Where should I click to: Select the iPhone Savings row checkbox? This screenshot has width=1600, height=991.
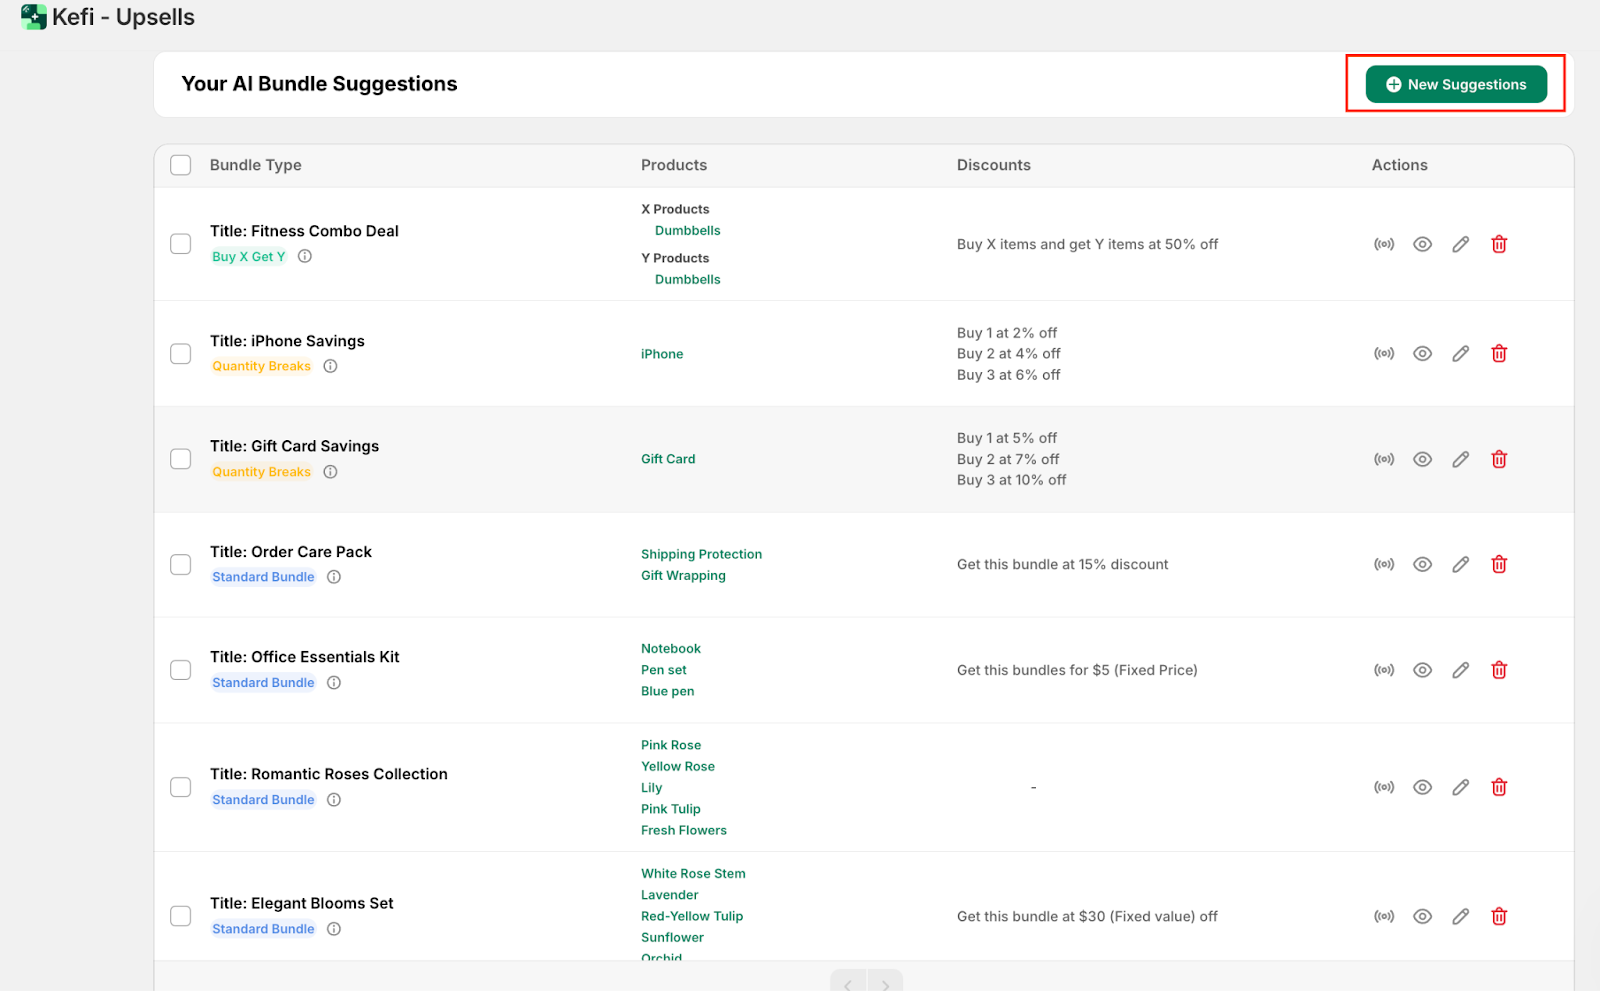pyautogui.click(x=181, y=354)
